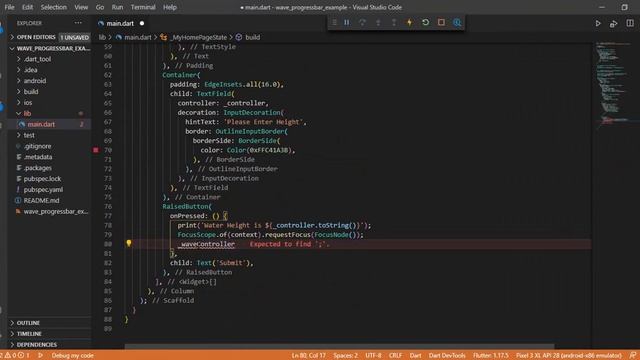Open the Edit menu

pos(27,7)
